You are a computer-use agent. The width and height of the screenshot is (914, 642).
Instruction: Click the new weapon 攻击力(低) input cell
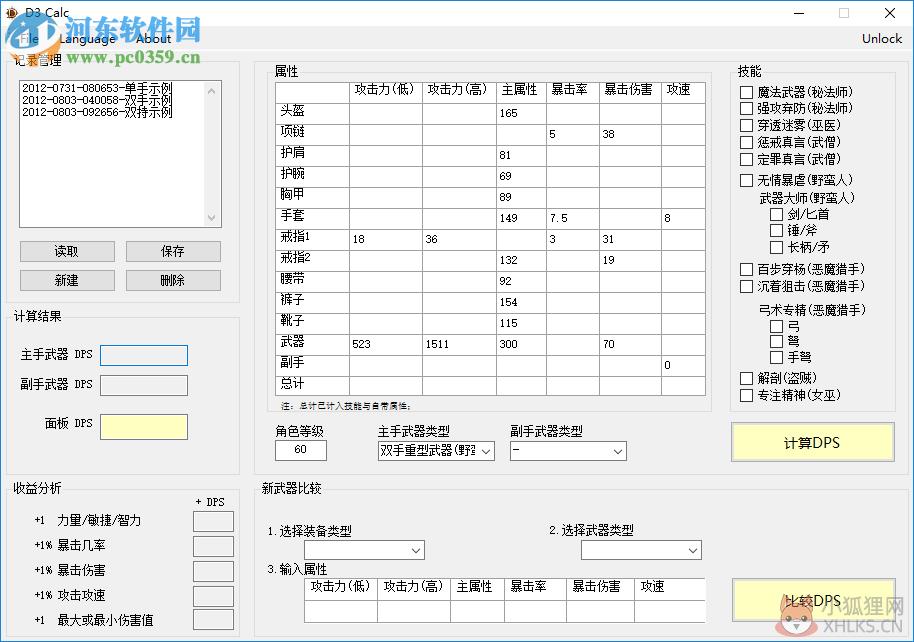tap(341, 611)
